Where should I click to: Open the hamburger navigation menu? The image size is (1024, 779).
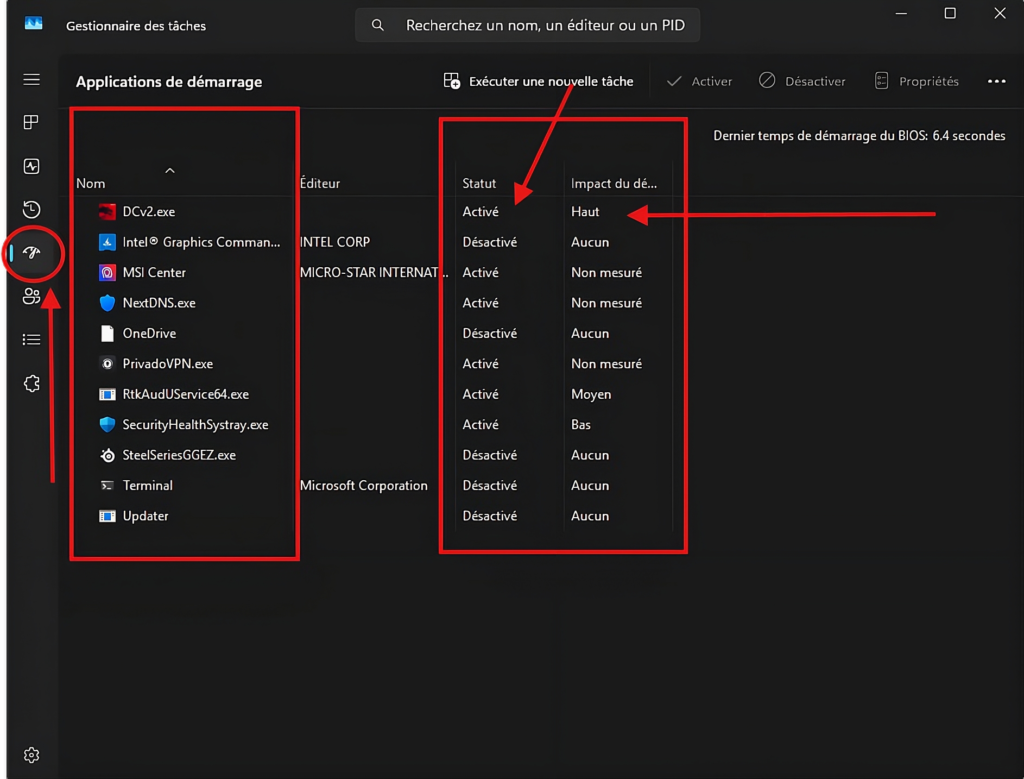pyautogui.click(x=31, y=80)
